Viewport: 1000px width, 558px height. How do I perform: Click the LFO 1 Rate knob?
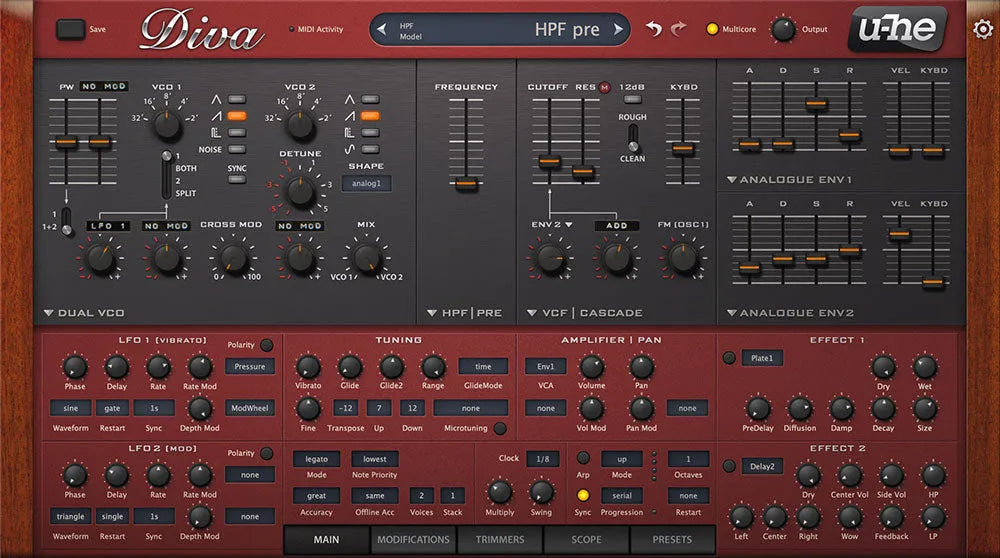pyautogui.click(x=158, y=367)
